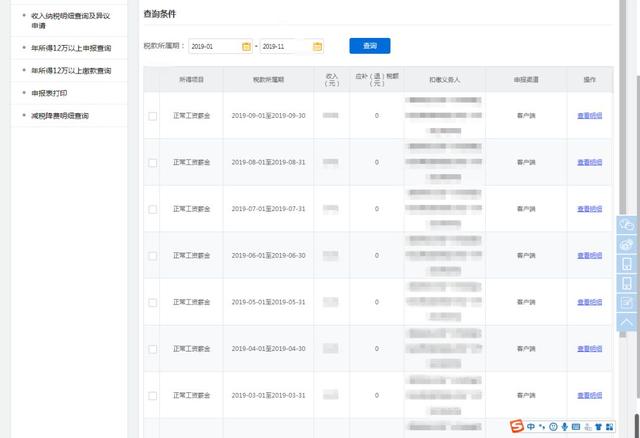Open the end date calendar picker
This screenshot has height=438, width=640.
[x=318, y=47]
